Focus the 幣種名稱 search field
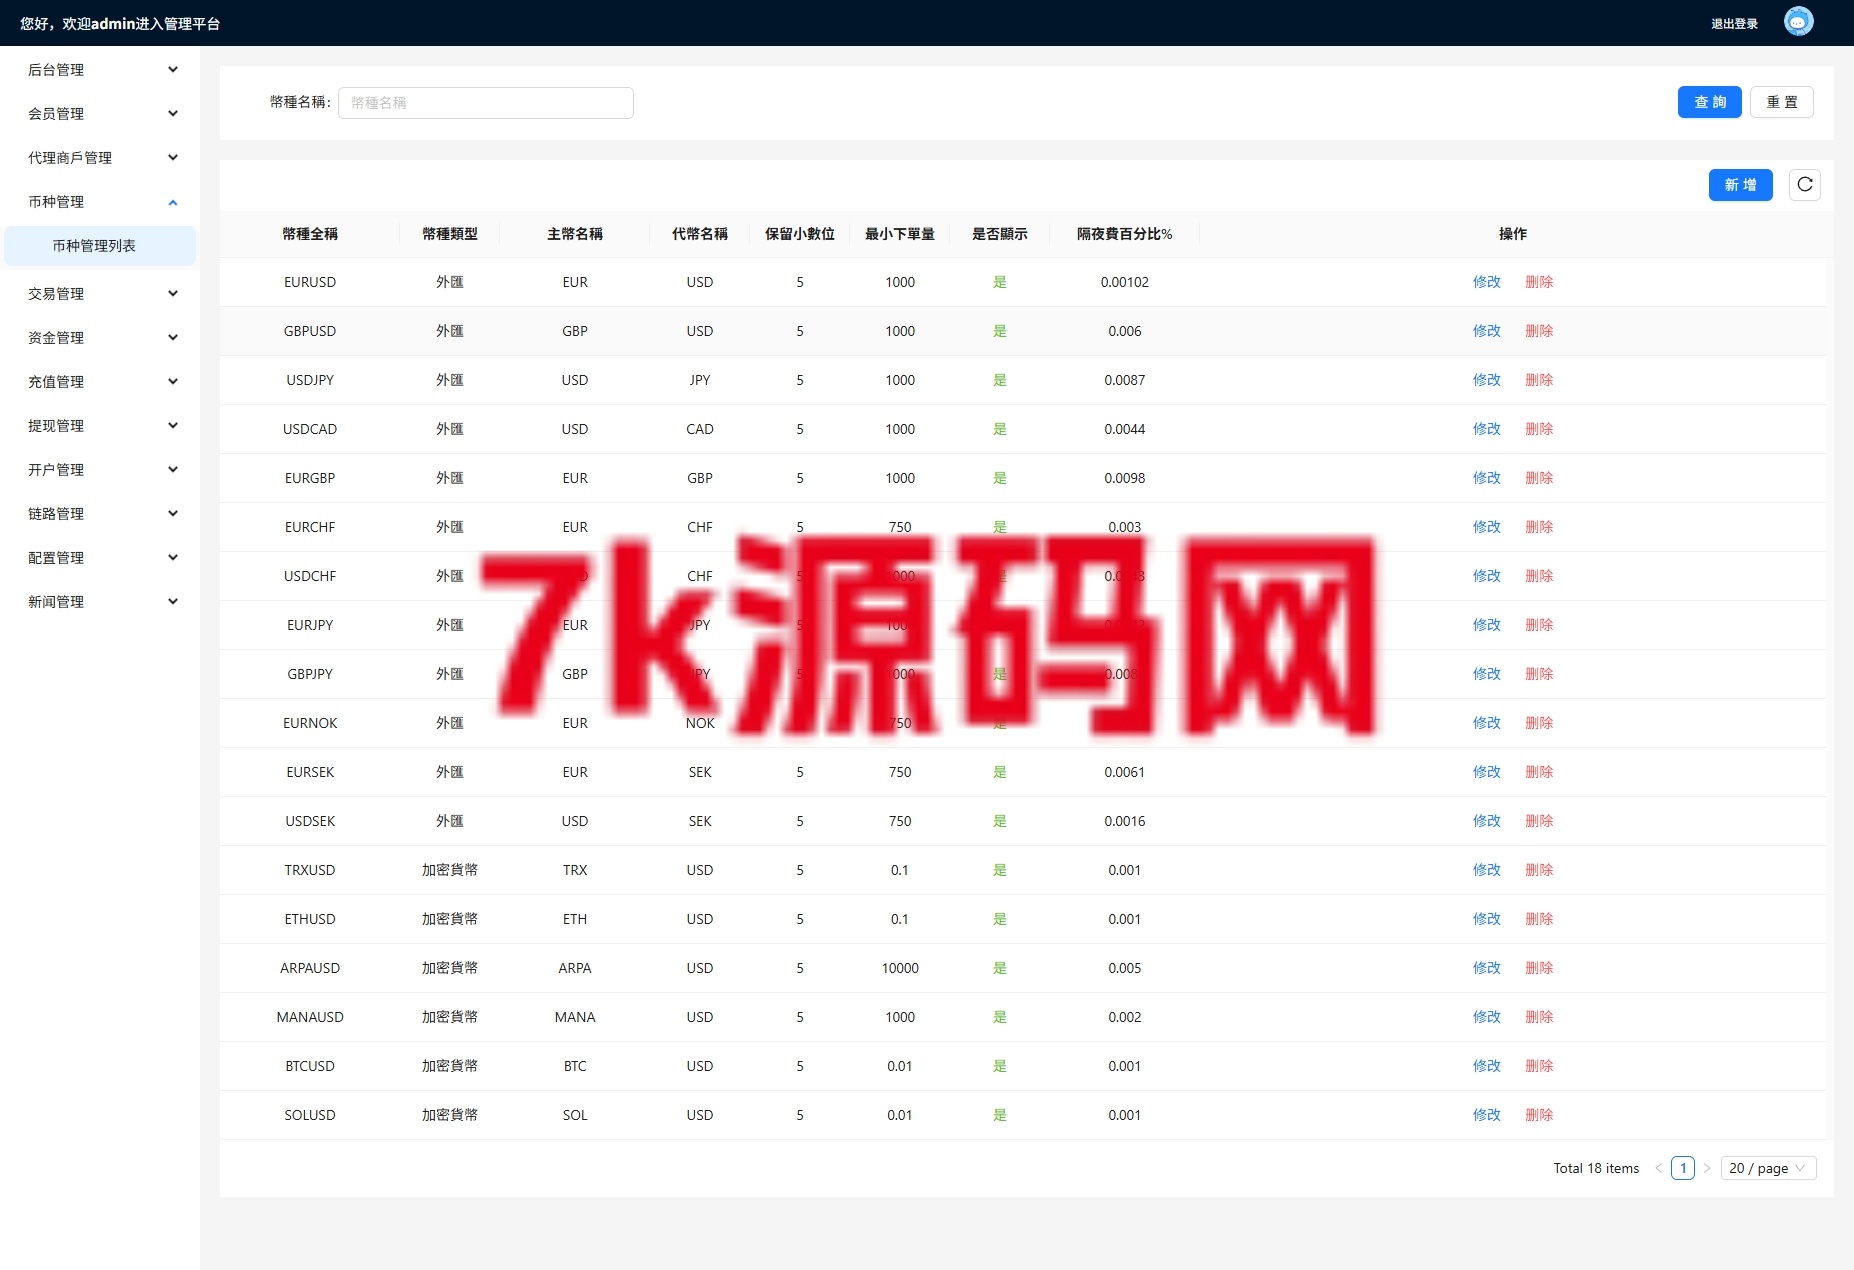The height and width of the screenshot is (1270, 1854). pyautogui.click(x=485, y=103)
